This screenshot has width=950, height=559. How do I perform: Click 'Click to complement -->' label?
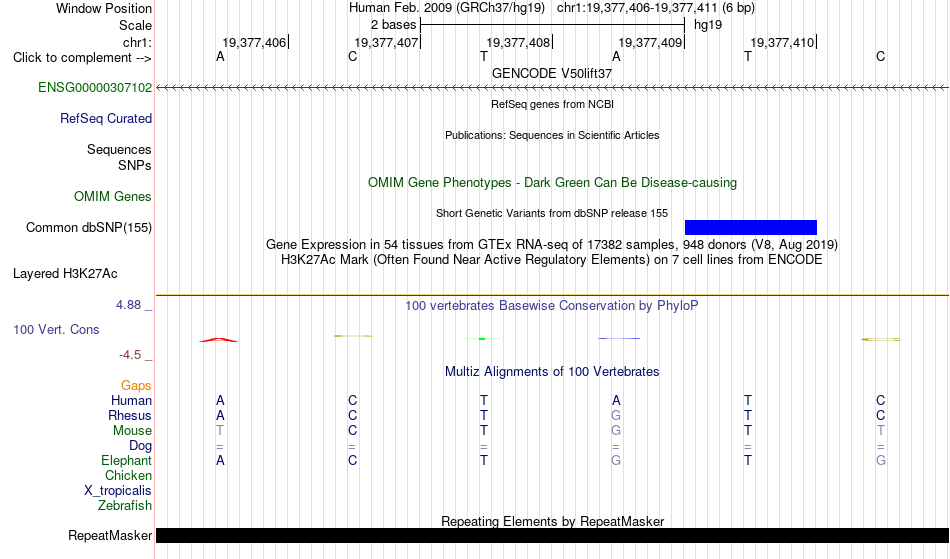82,58
